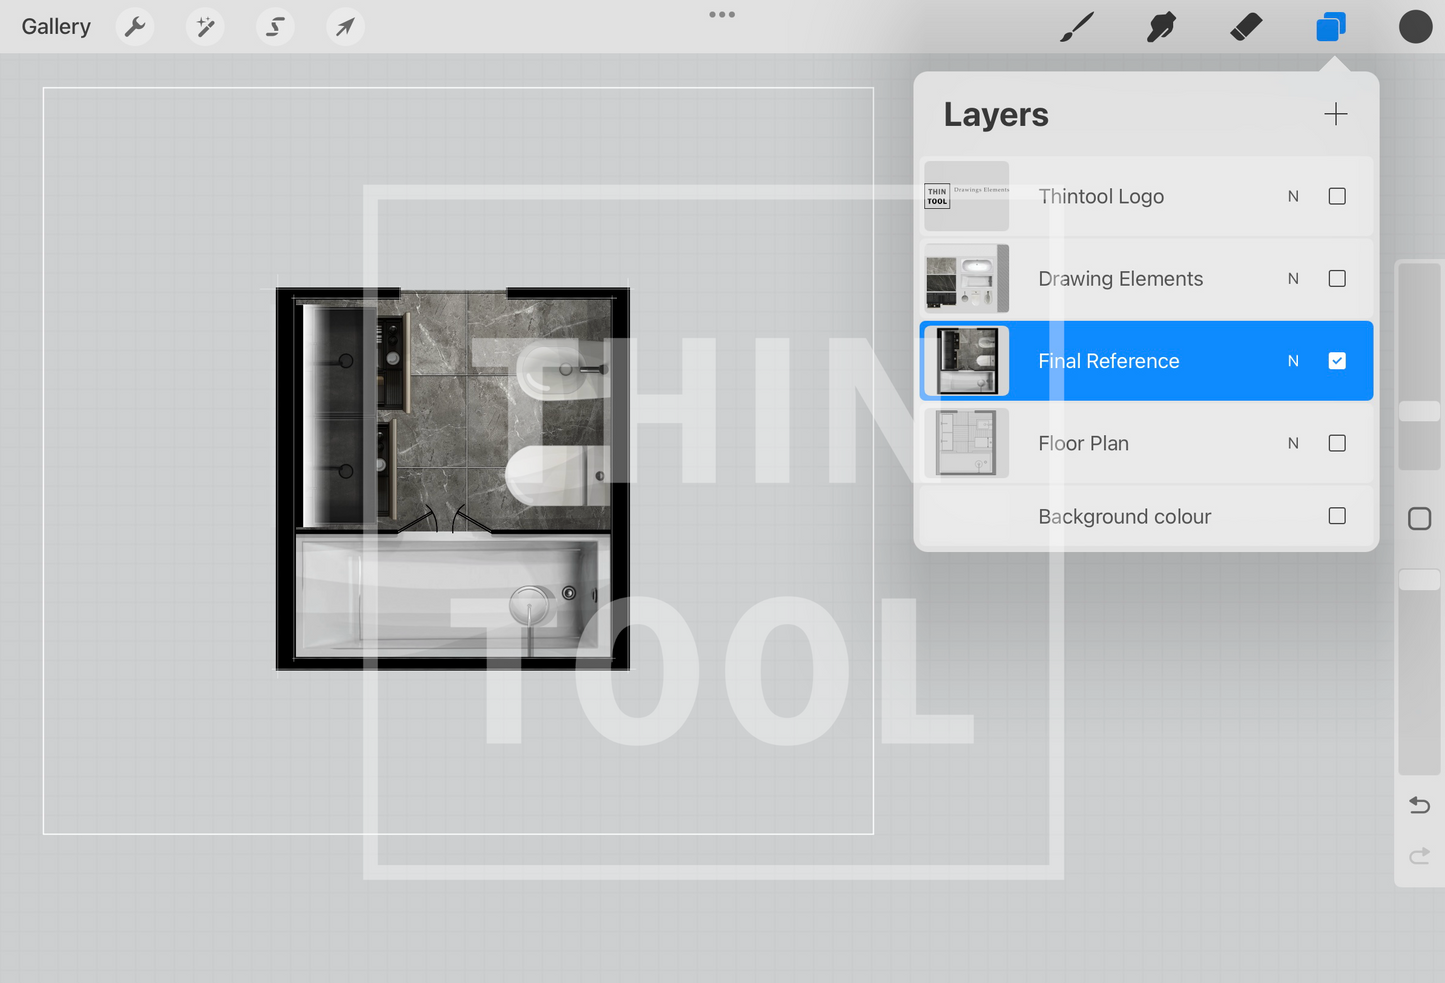Viewport: 1445px width, 983px height.
Task: Click the Drawing Elements layer thumbnail
Action: pyautogui.click(x=966, y=278)
